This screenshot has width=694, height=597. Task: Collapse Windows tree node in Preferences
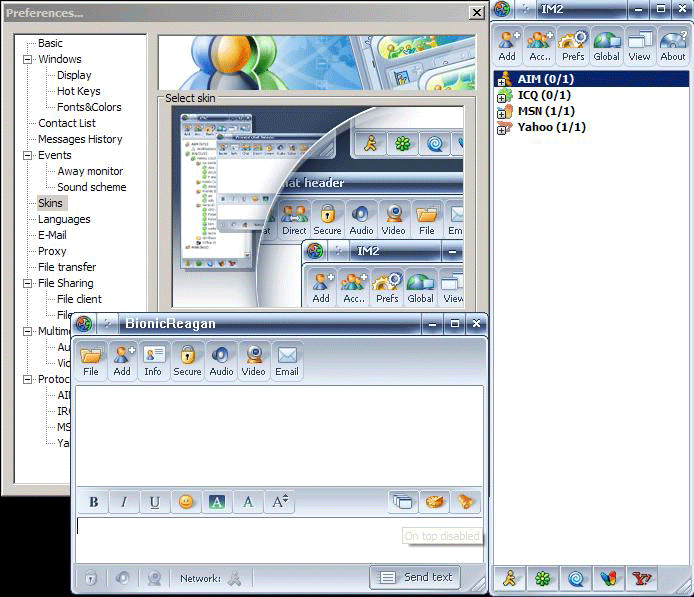pyautogui.click(x=27, y=59)
